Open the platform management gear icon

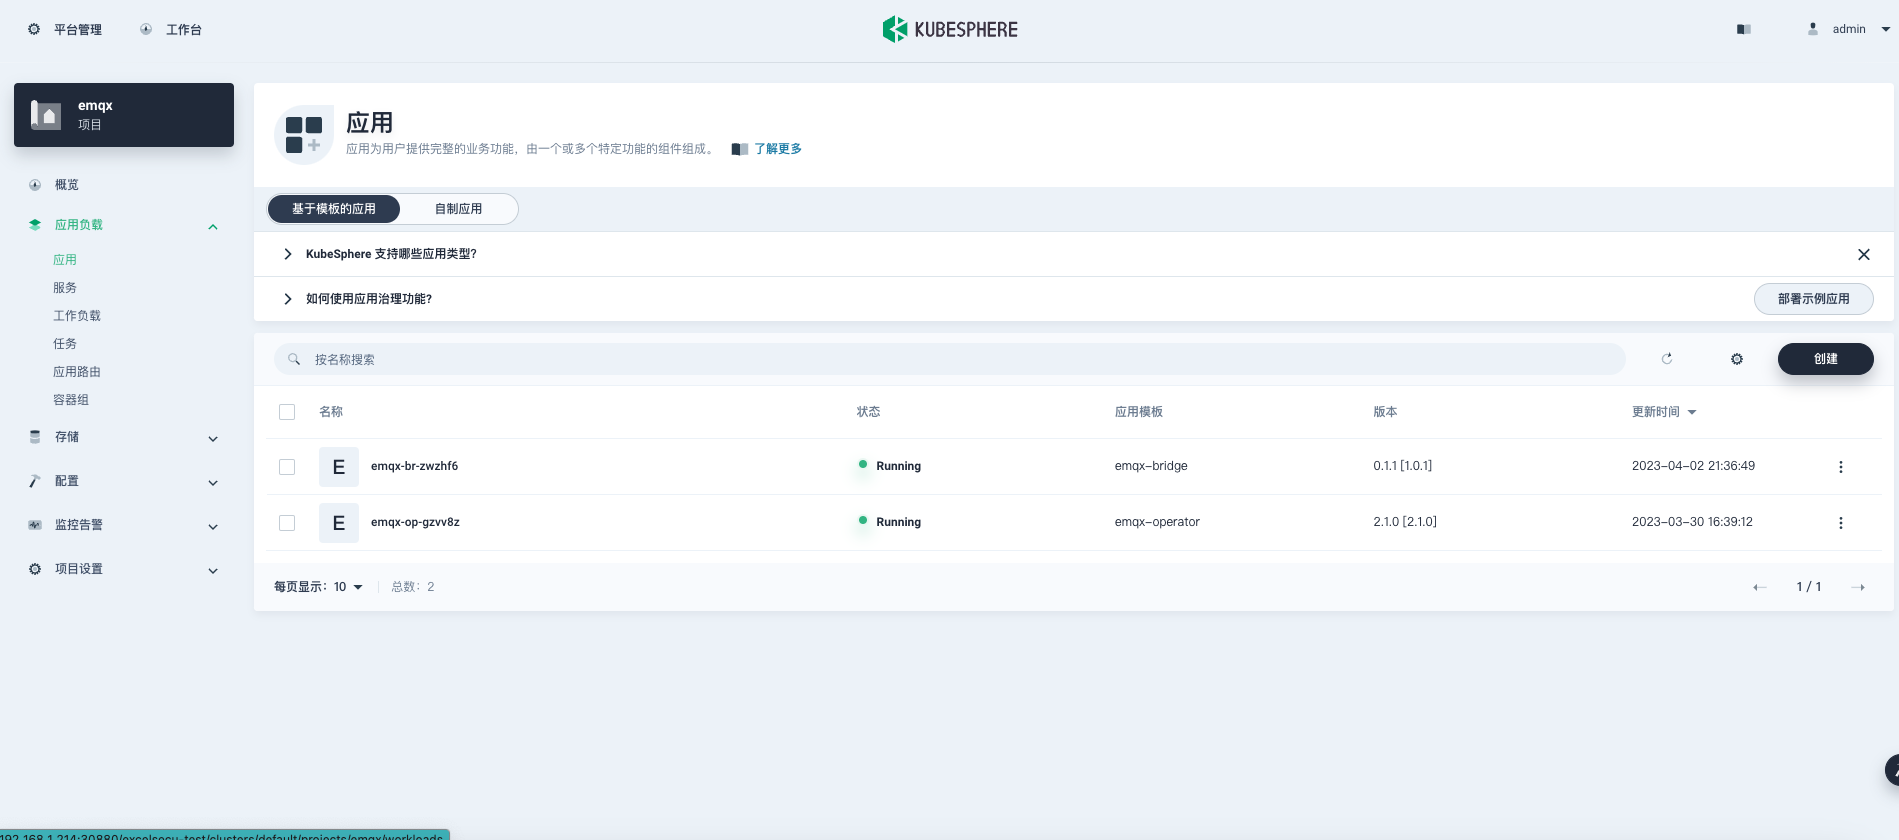(34, 29)
